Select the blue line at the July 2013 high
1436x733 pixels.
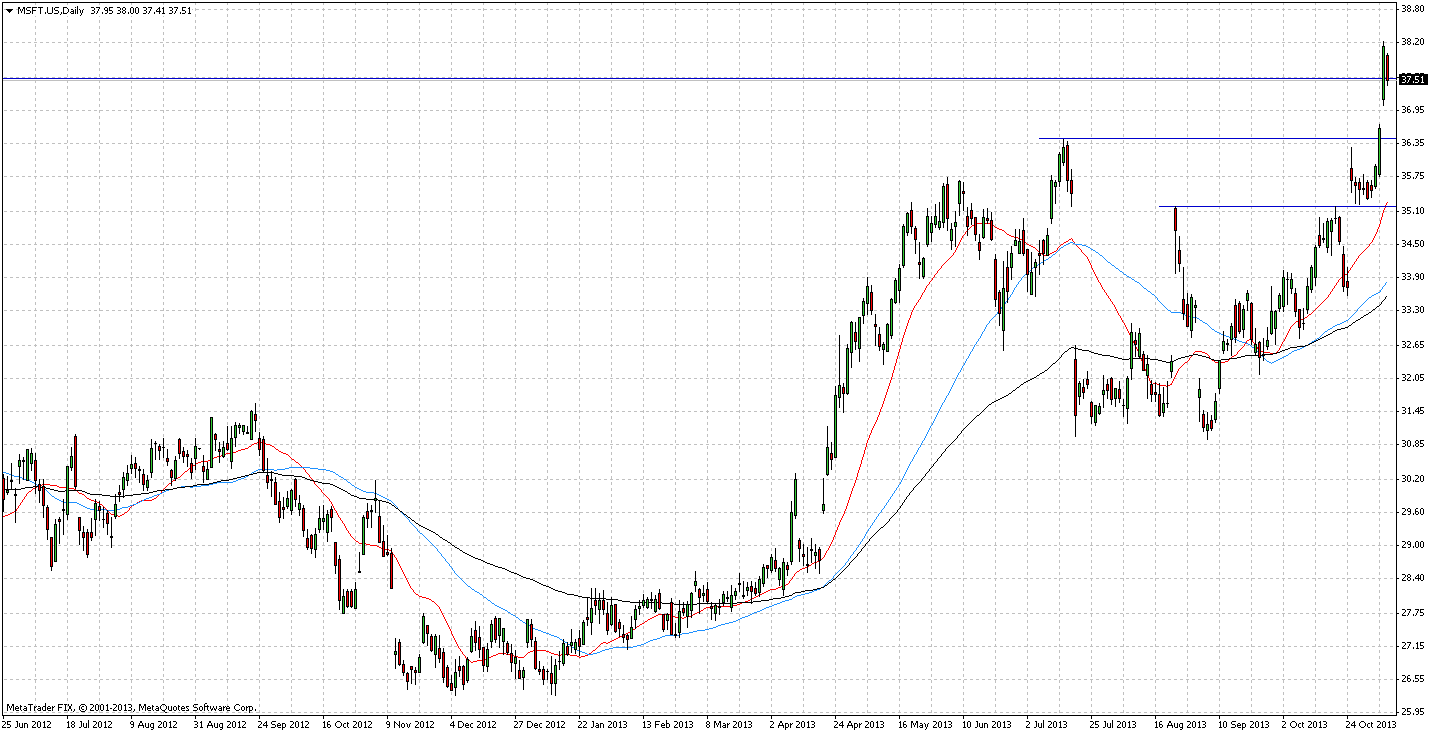(x=1217, y=138)
